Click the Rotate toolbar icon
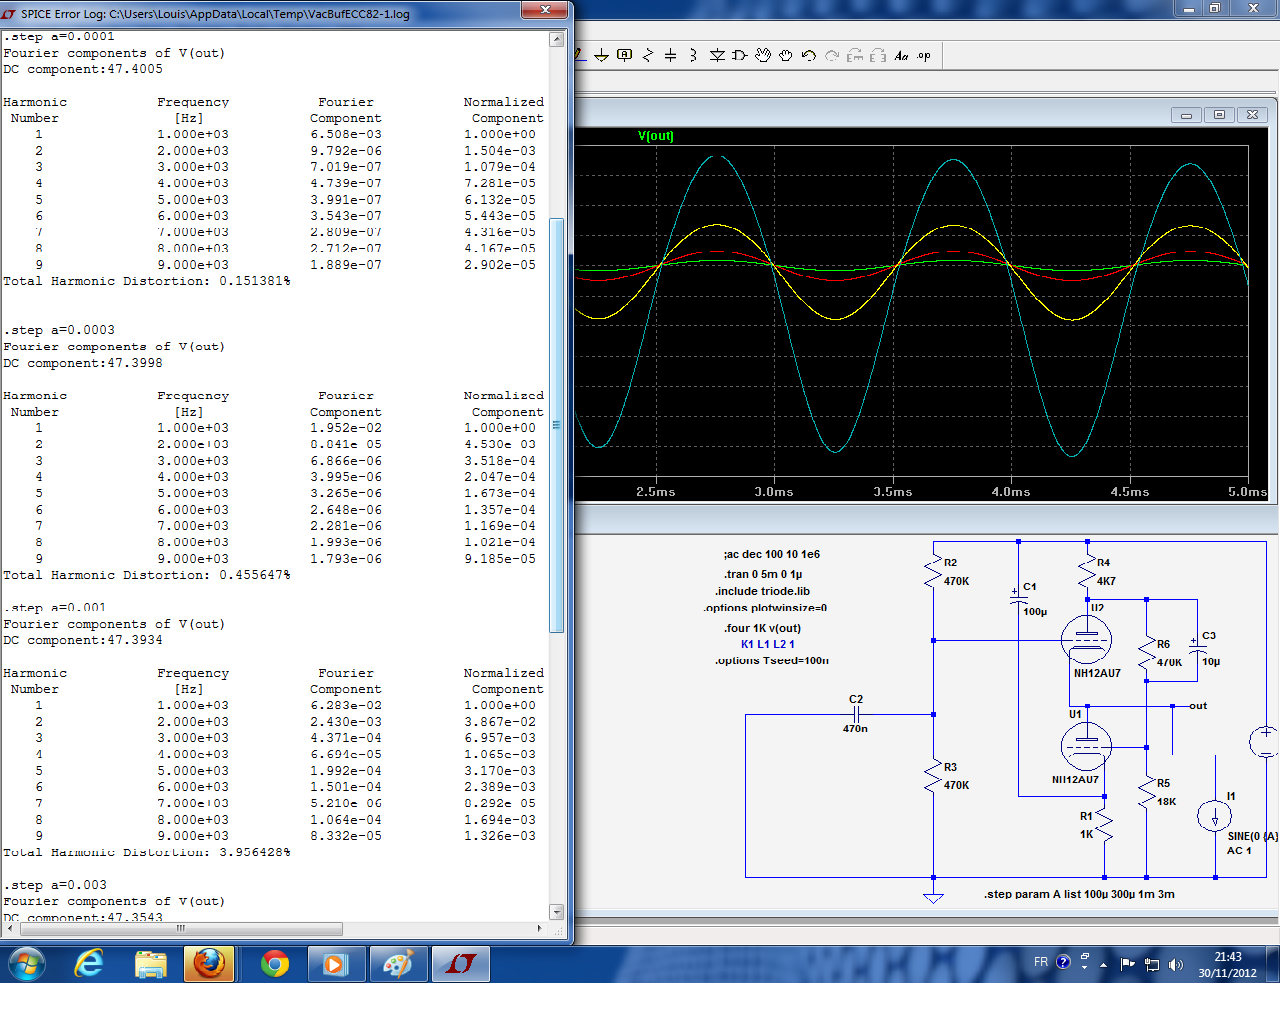 (x=855, y=56)
